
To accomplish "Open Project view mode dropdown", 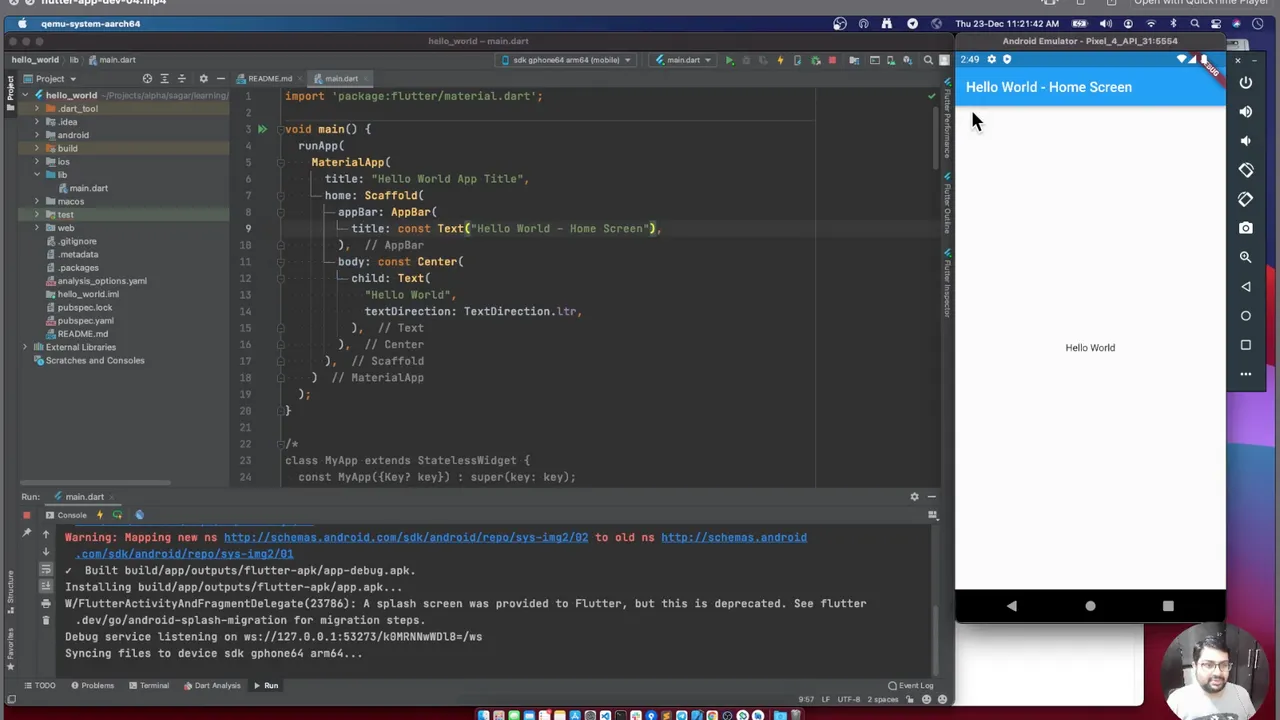I will [50, 79].
